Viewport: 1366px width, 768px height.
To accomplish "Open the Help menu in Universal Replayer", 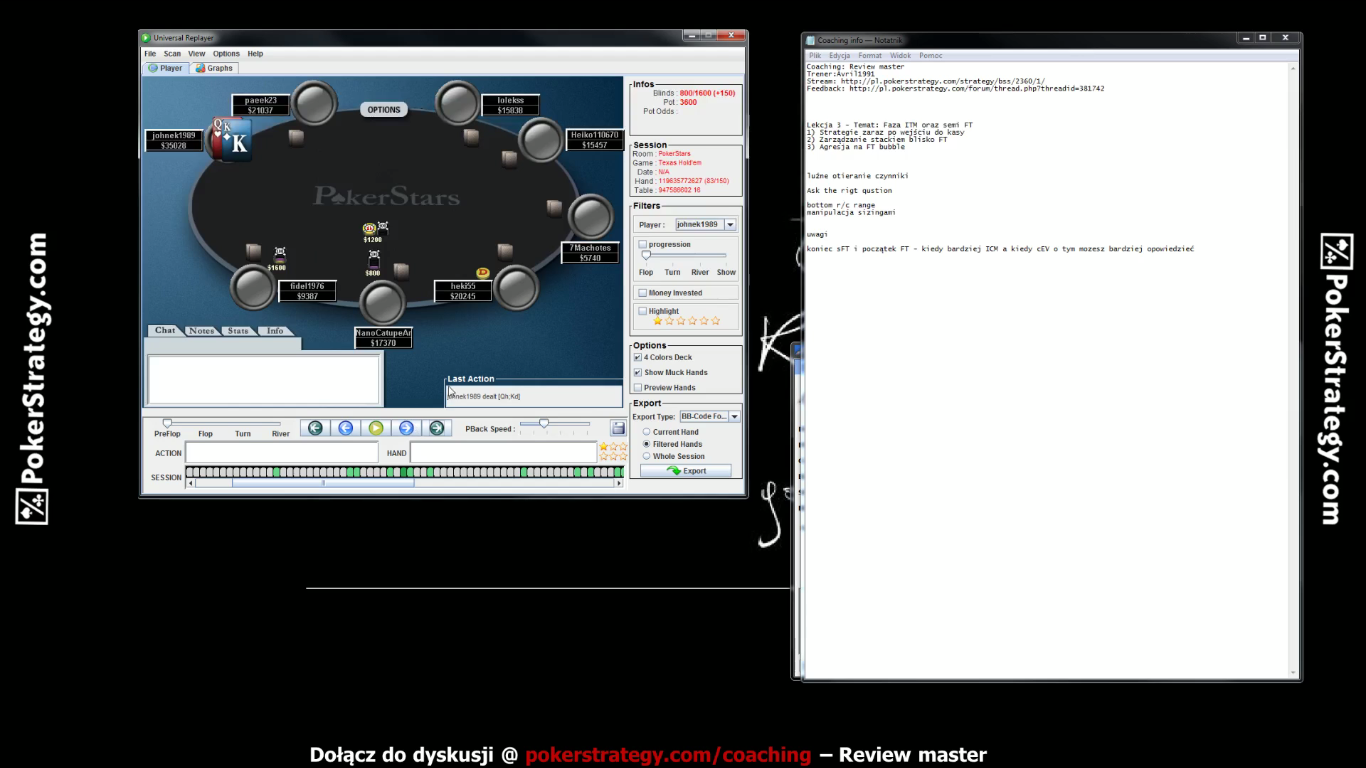I will tap(255, 54).
